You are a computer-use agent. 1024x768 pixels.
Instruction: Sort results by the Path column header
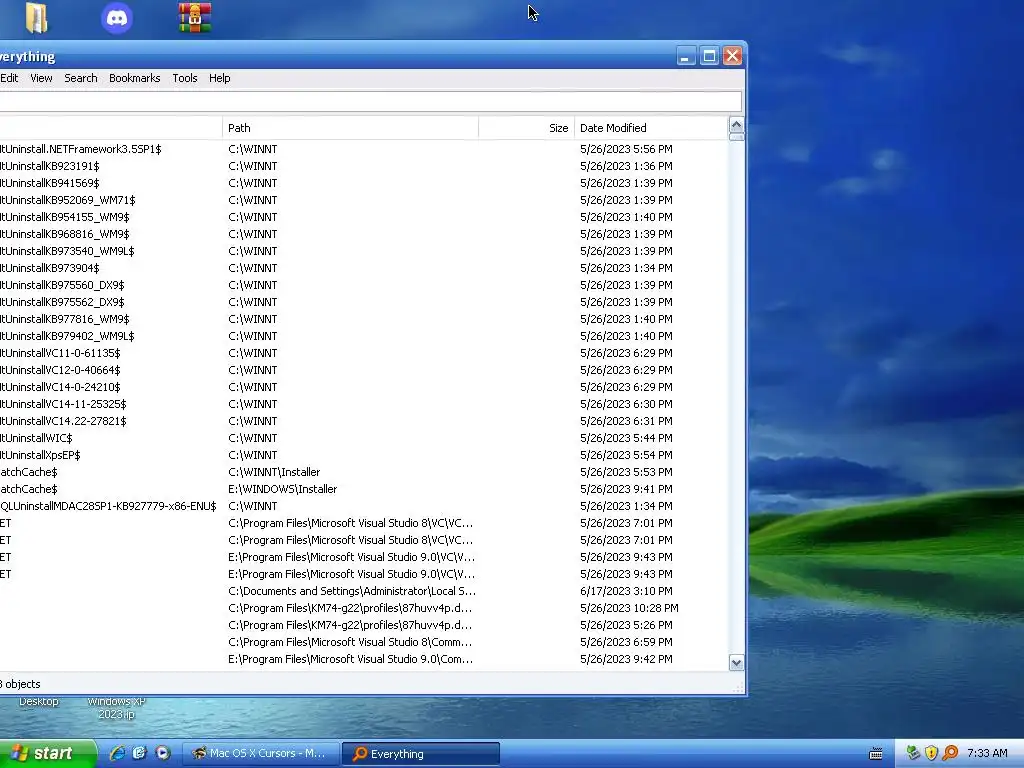tap(350, 128)
